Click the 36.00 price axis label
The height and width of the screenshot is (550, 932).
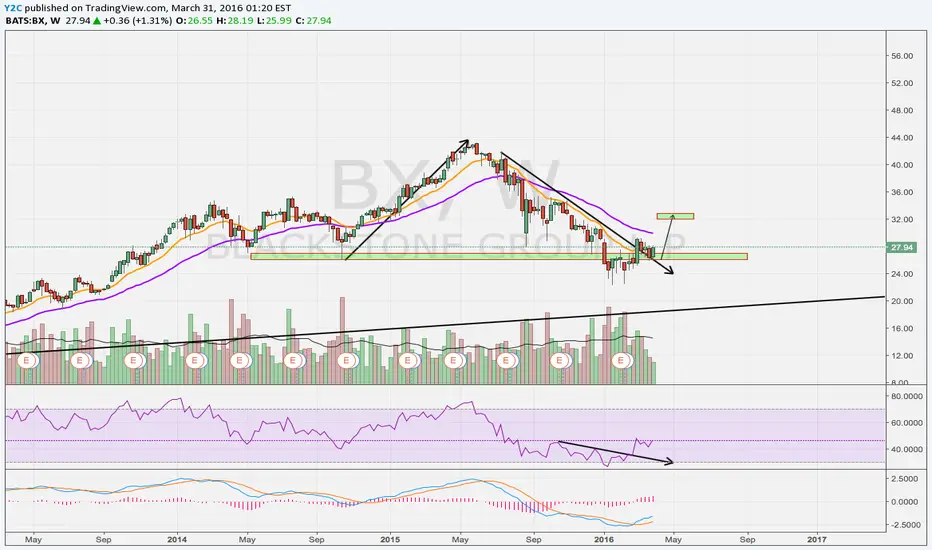pyautogui.click(x=902, y=192)
